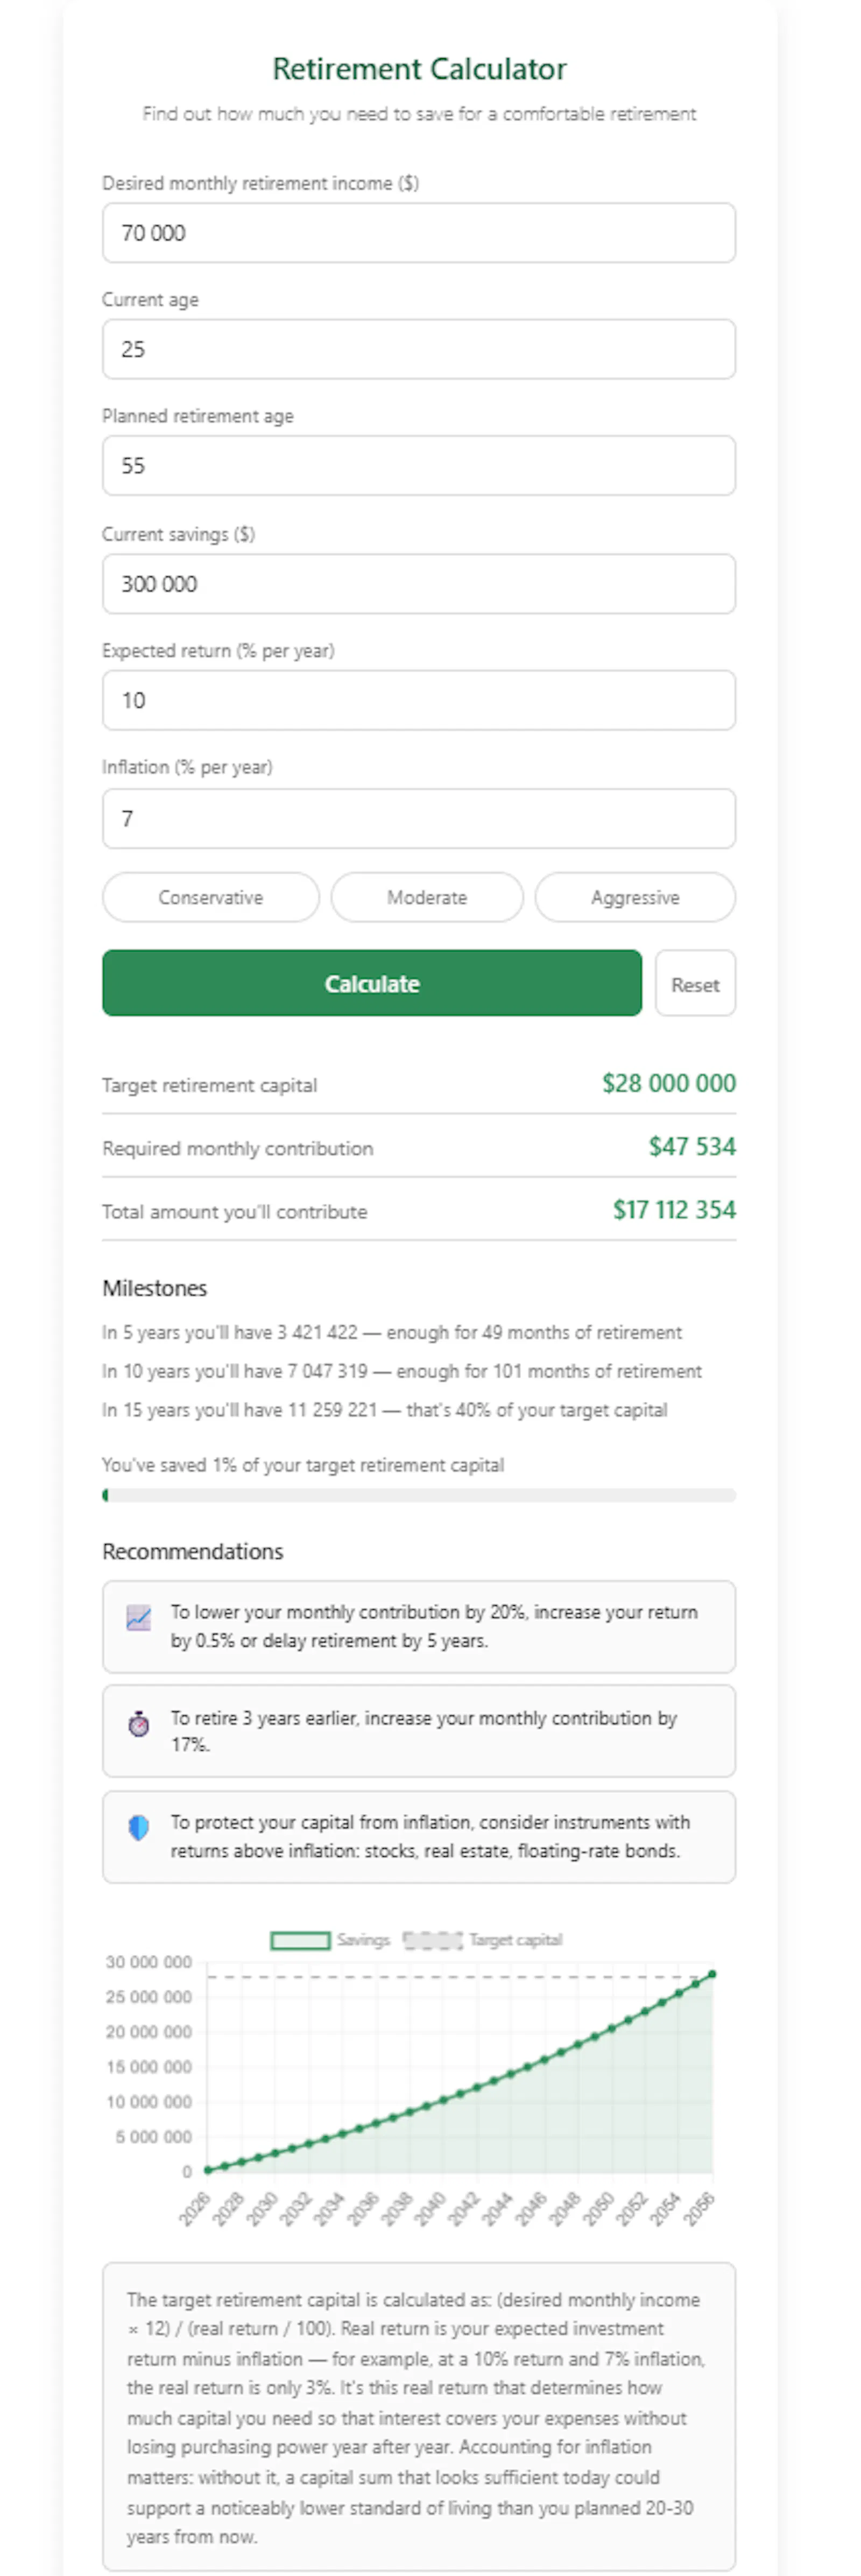This screenshot has width=861, height=2576.
Task: Select the Conservative preset
Action: point(211,897)
